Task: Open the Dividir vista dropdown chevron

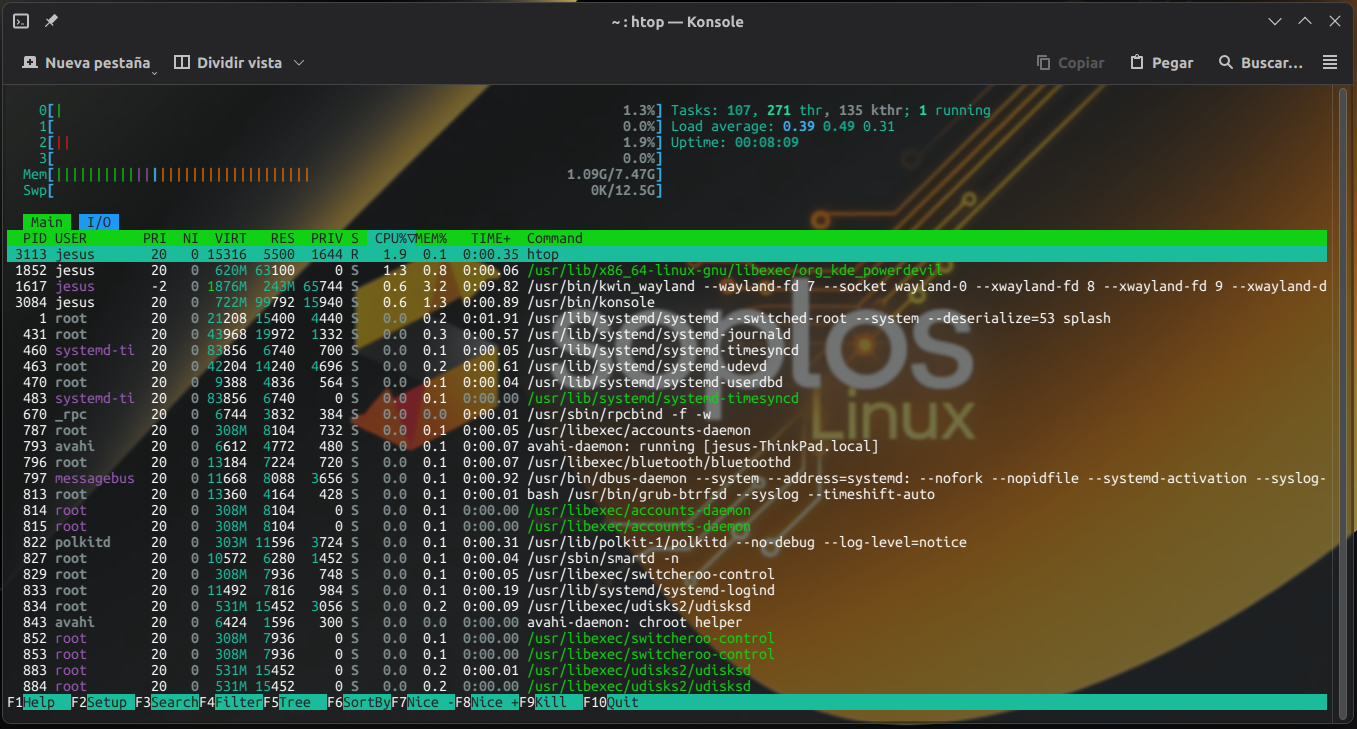Action: click(298, 62)
